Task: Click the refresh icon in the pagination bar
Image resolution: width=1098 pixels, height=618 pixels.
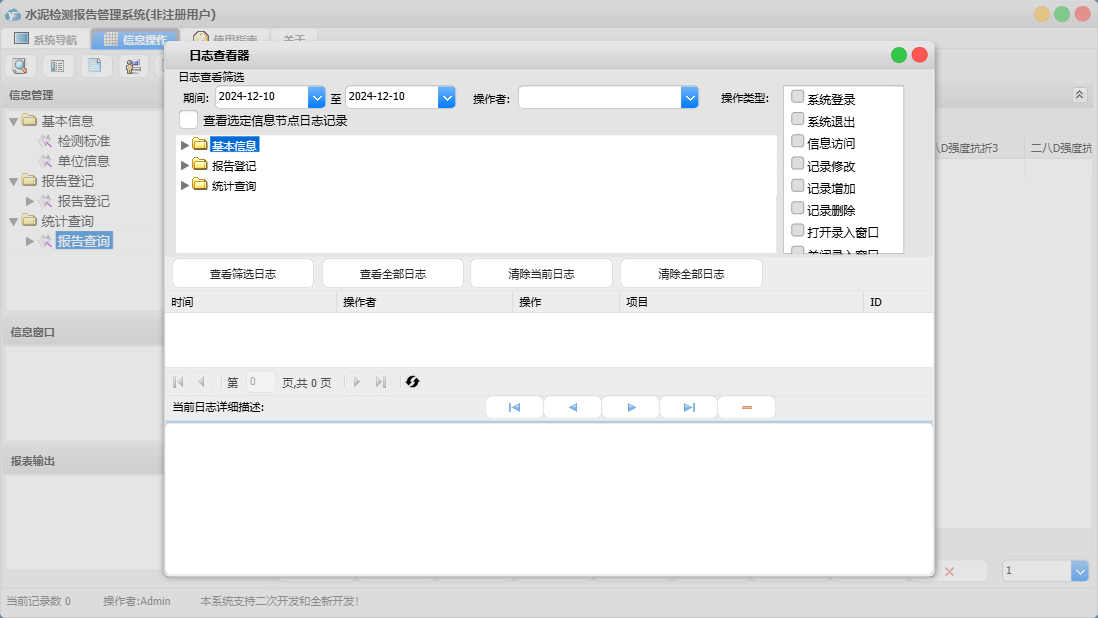Action: tap(412, 382)
